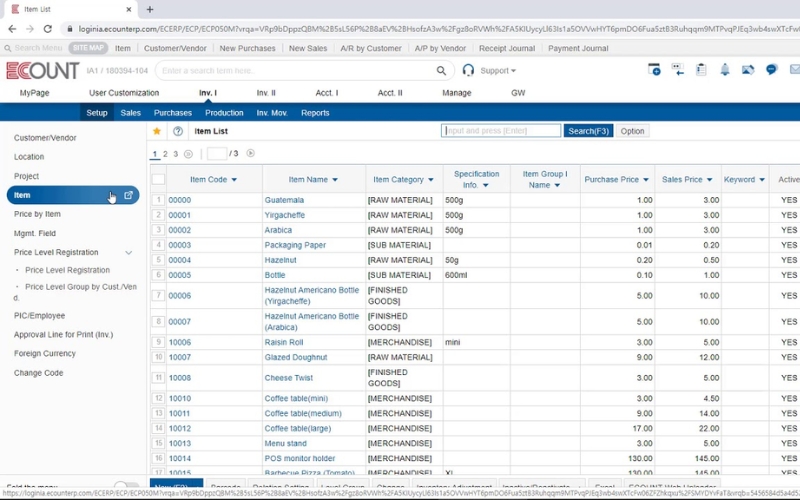Tick the checkbox for row 9 Raisin Roll
Image resolution: width=800 pixels, height=500 pixels.
point(159,342)
